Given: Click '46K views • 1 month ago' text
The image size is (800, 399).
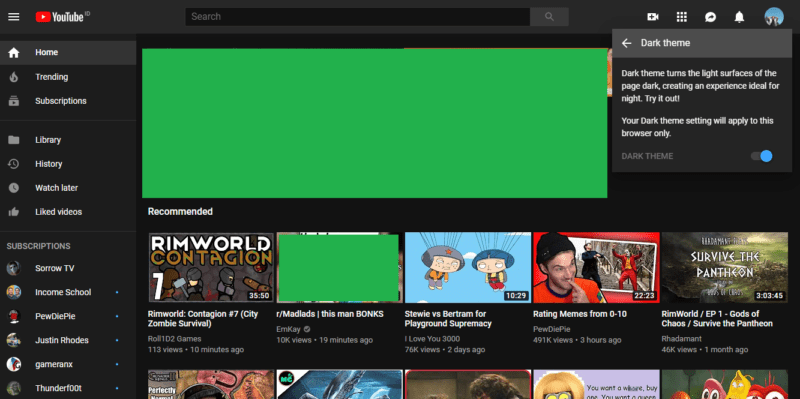Looking at the screenshot, I should click(x=705, y=350).
